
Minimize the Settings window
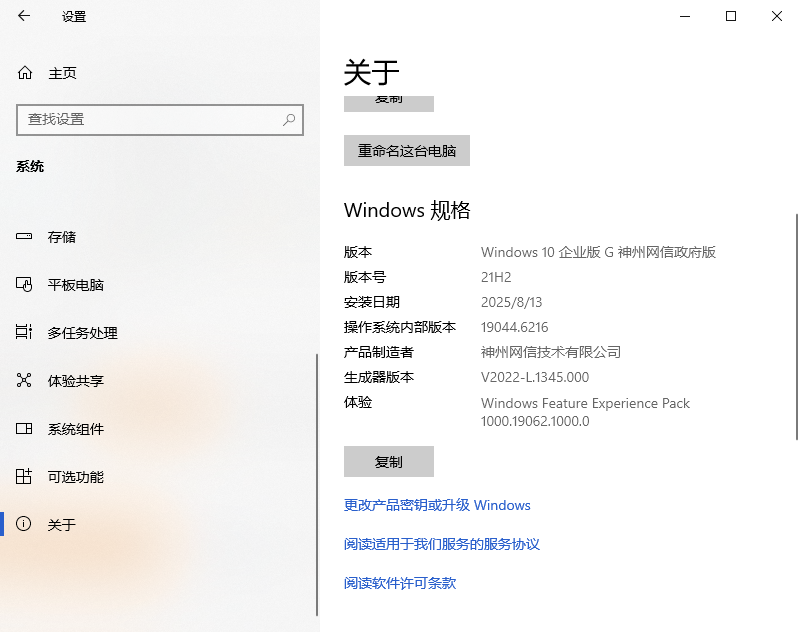coord(685,16)
